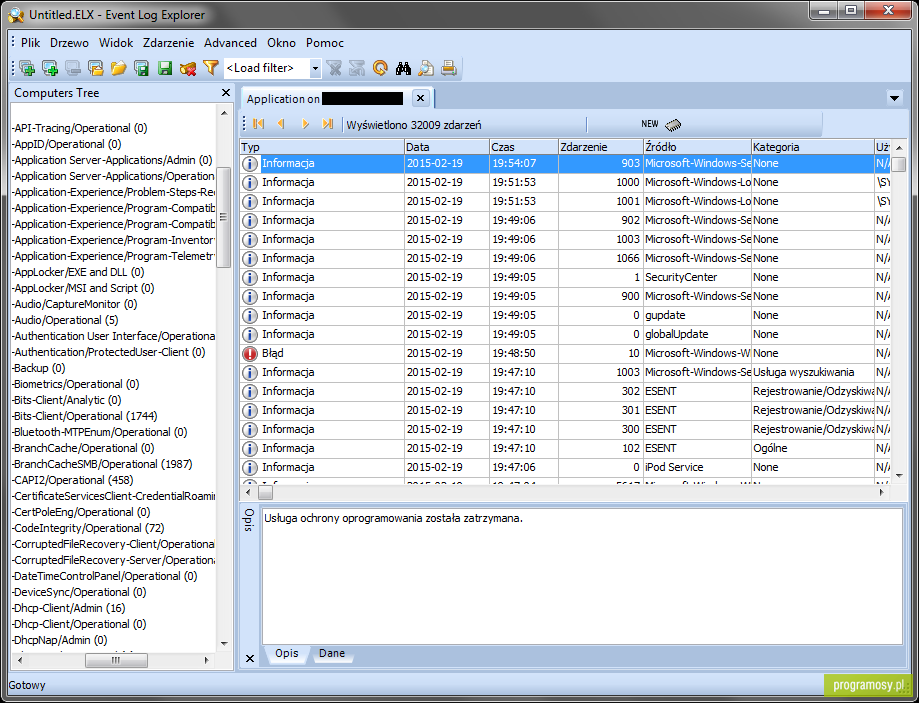Click the green floppy save icon

click(x=165, y=68)
